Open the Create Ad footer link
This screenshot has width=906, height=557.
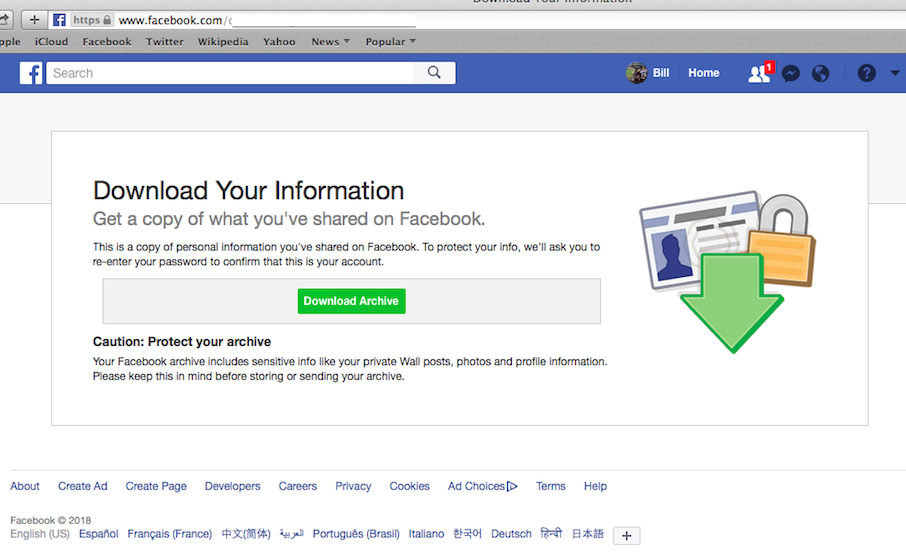point(83,487)
